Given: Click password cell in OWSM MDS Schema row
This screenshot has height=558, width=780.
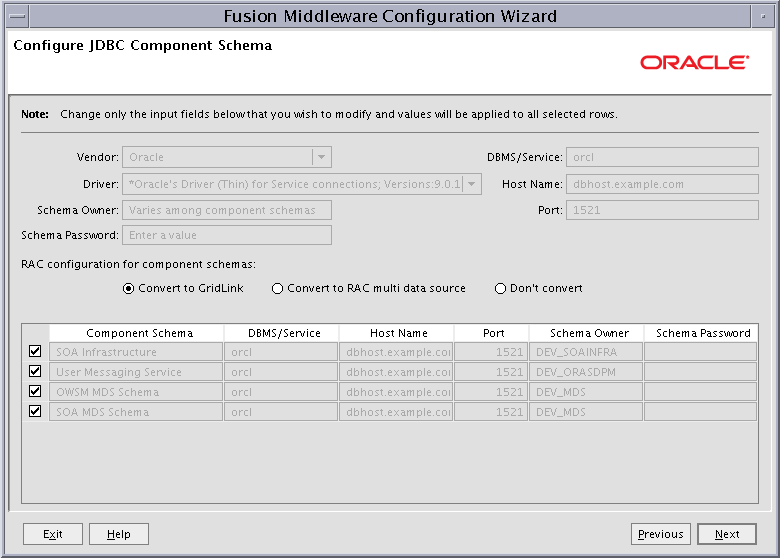Looking at the screenshot, I should pyautogui.click(x=700, y=391).
